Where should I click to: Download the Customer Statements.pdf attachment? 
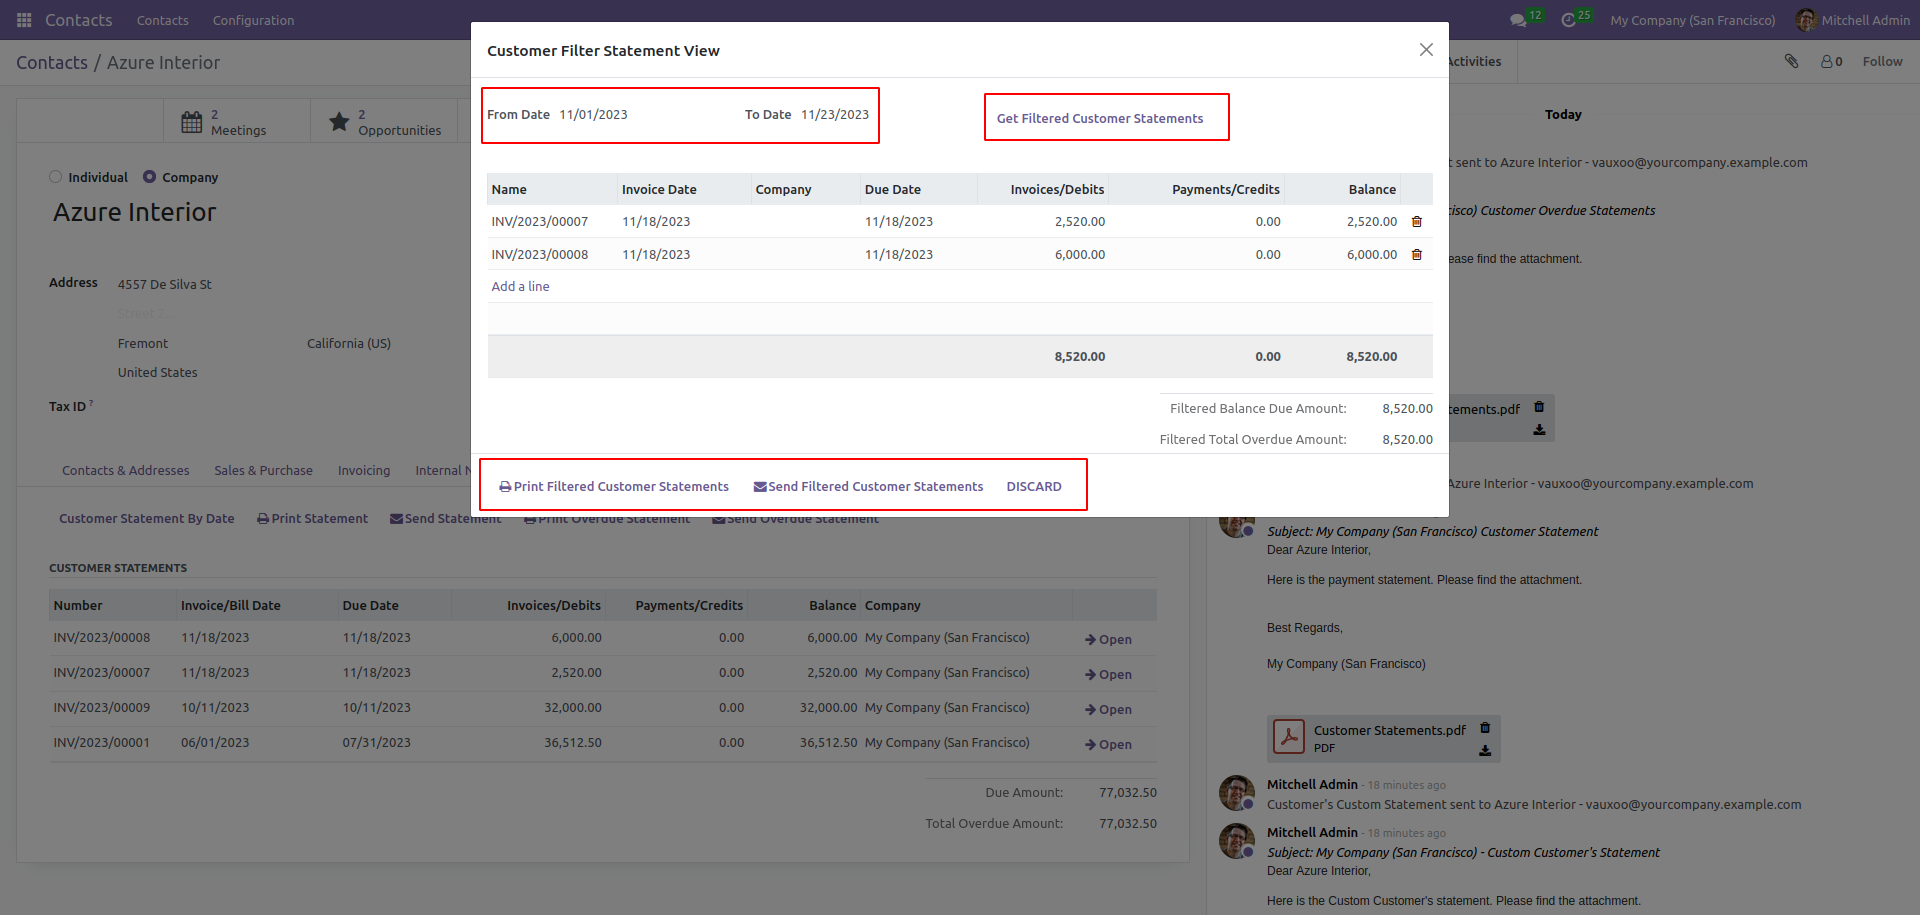pyautogui.click(x=1485, y=750)
